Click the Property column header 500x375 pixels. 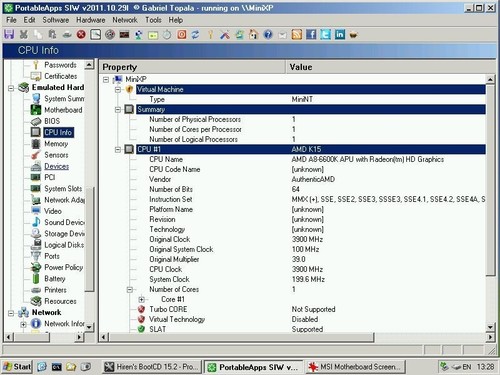[x=192, y=67]
